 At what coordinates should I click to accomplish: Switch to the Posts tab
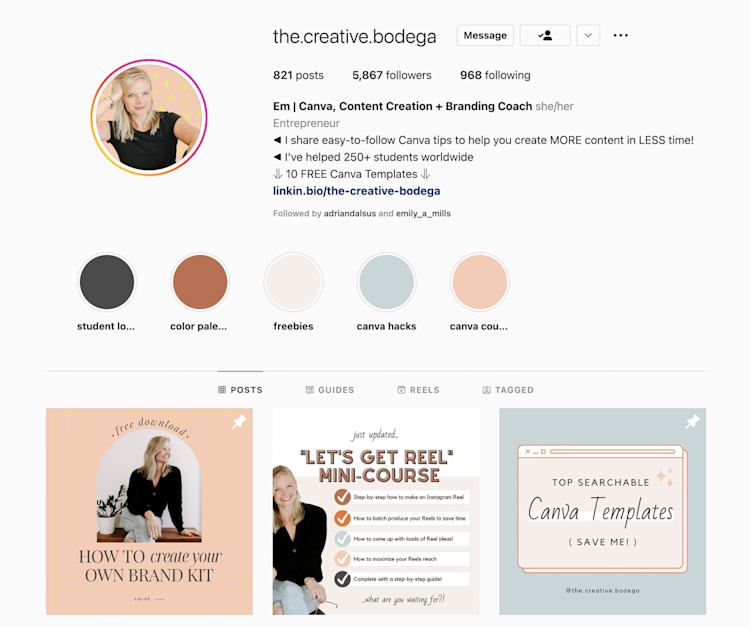pos(240,390)
